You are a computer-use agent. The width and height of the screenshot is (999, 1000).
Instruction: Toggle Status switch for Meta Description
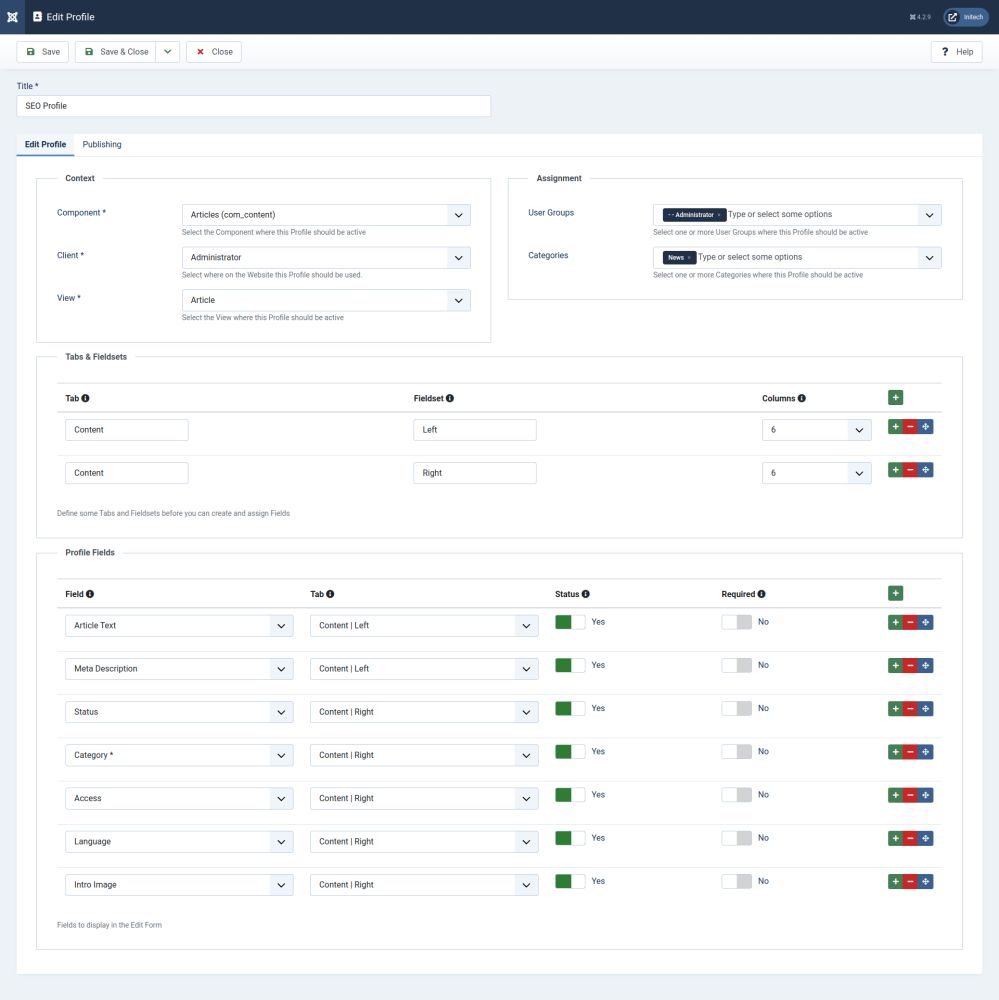570,665
